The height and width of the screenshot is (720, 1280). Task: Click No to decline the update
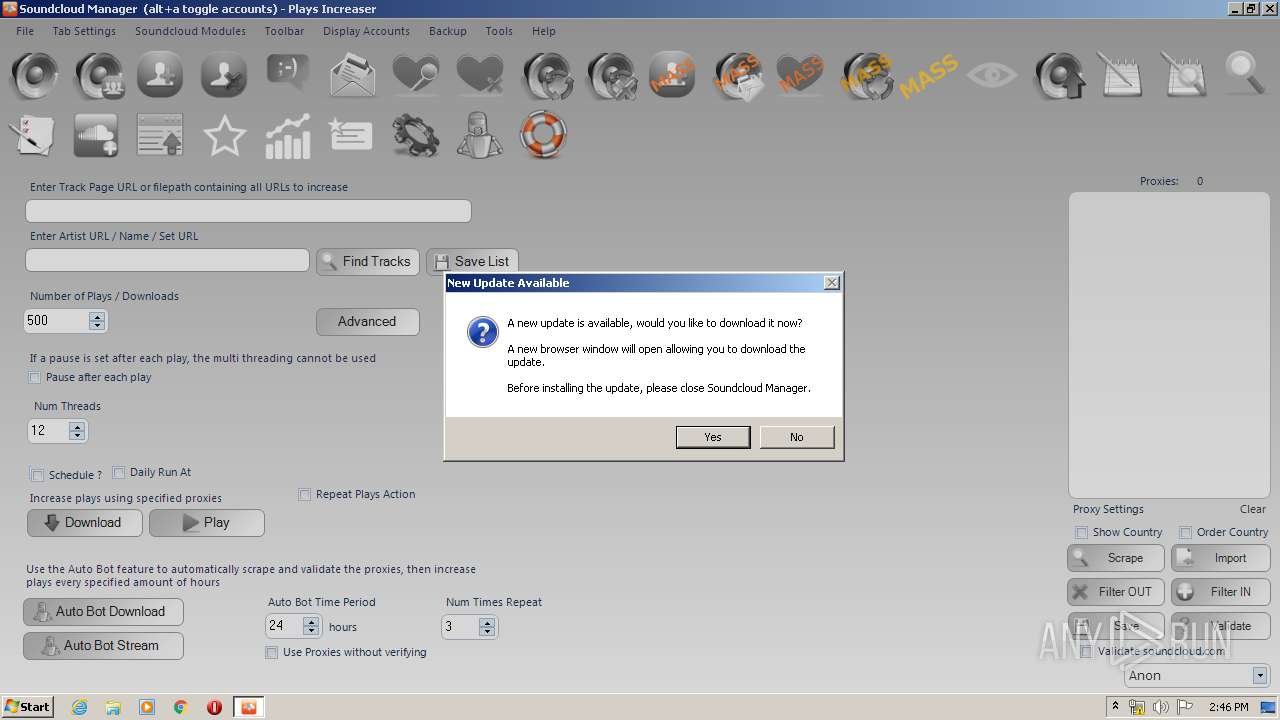[x=797, y=437]
